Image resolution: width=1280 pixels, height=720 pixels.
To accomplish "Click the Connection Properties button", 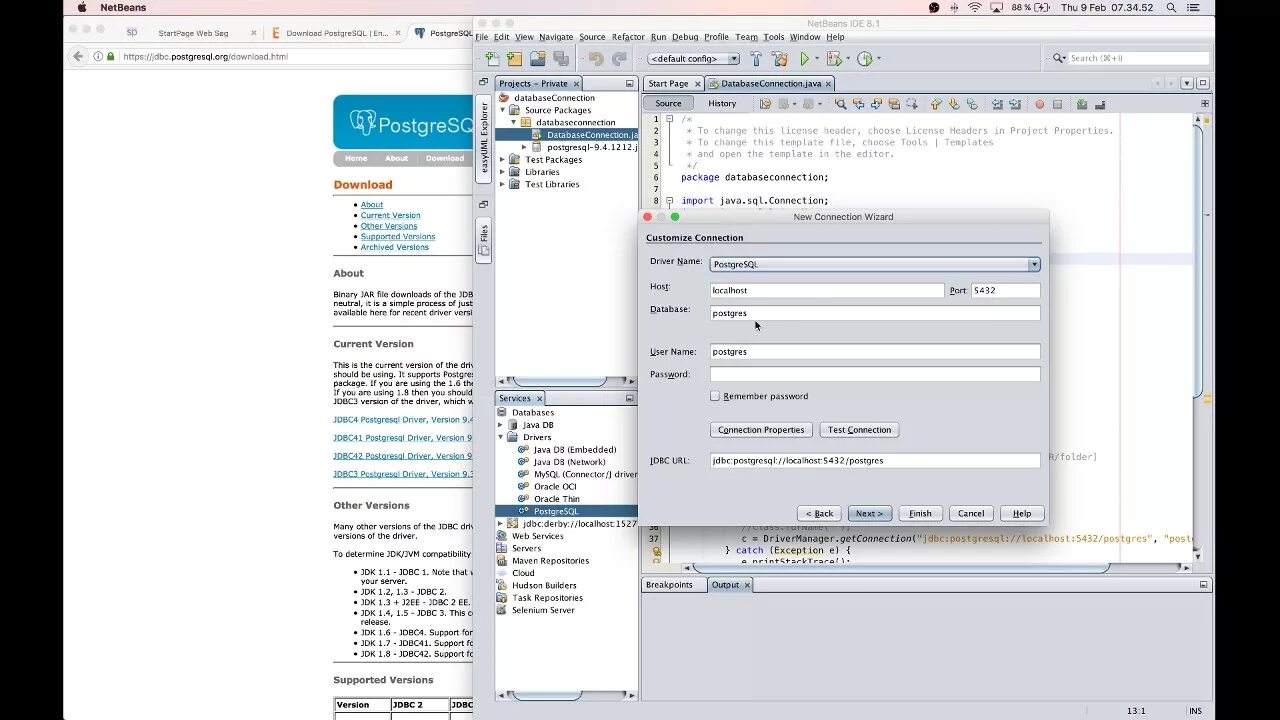I will [761, 430].
